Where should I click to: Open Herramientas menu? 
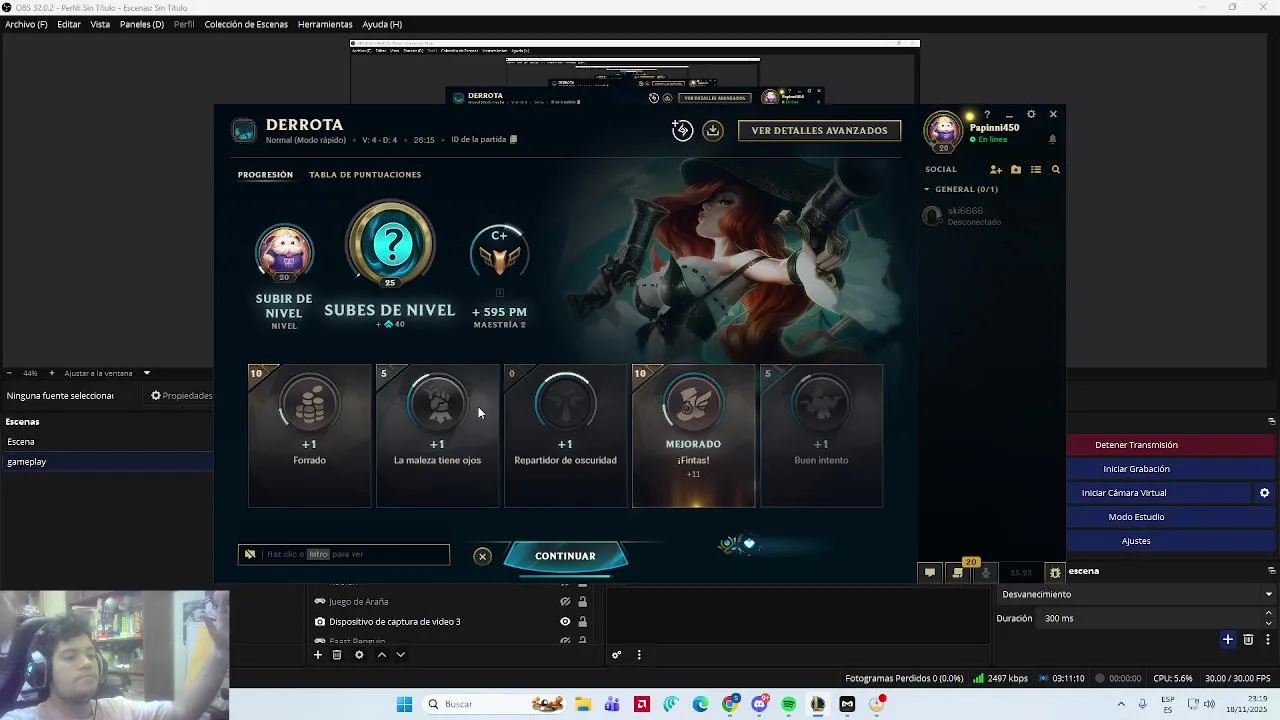point(325,24)
